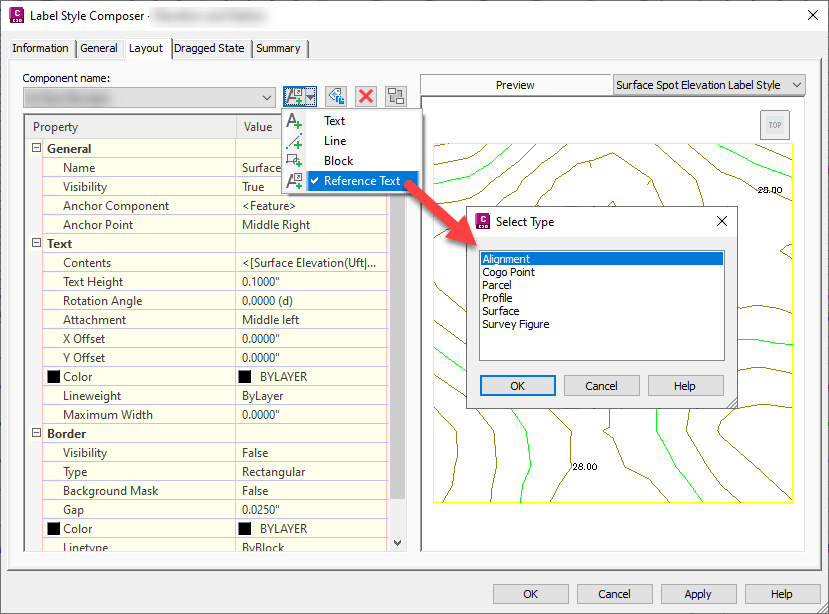Open the create component dropdown icon

pos(309,95)
